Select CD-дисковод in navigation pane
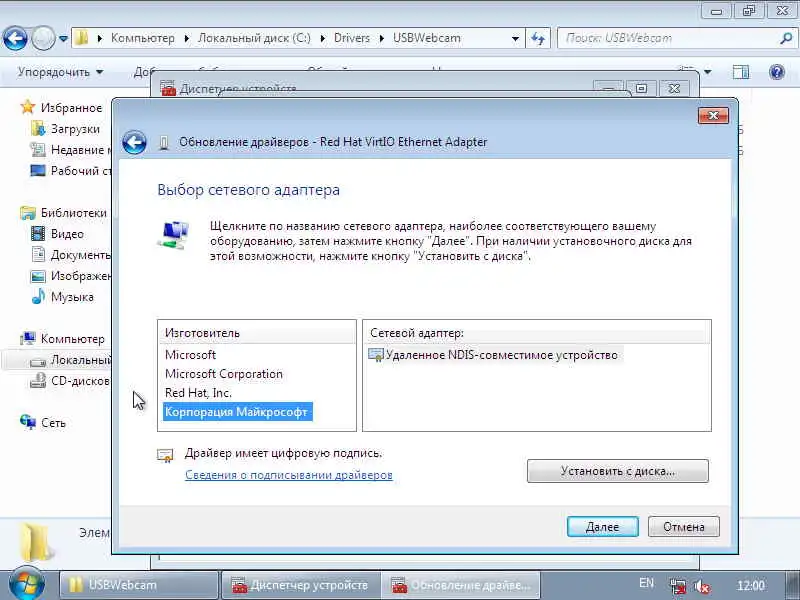This screenshot has height=600, width=800. pos(70,381)
